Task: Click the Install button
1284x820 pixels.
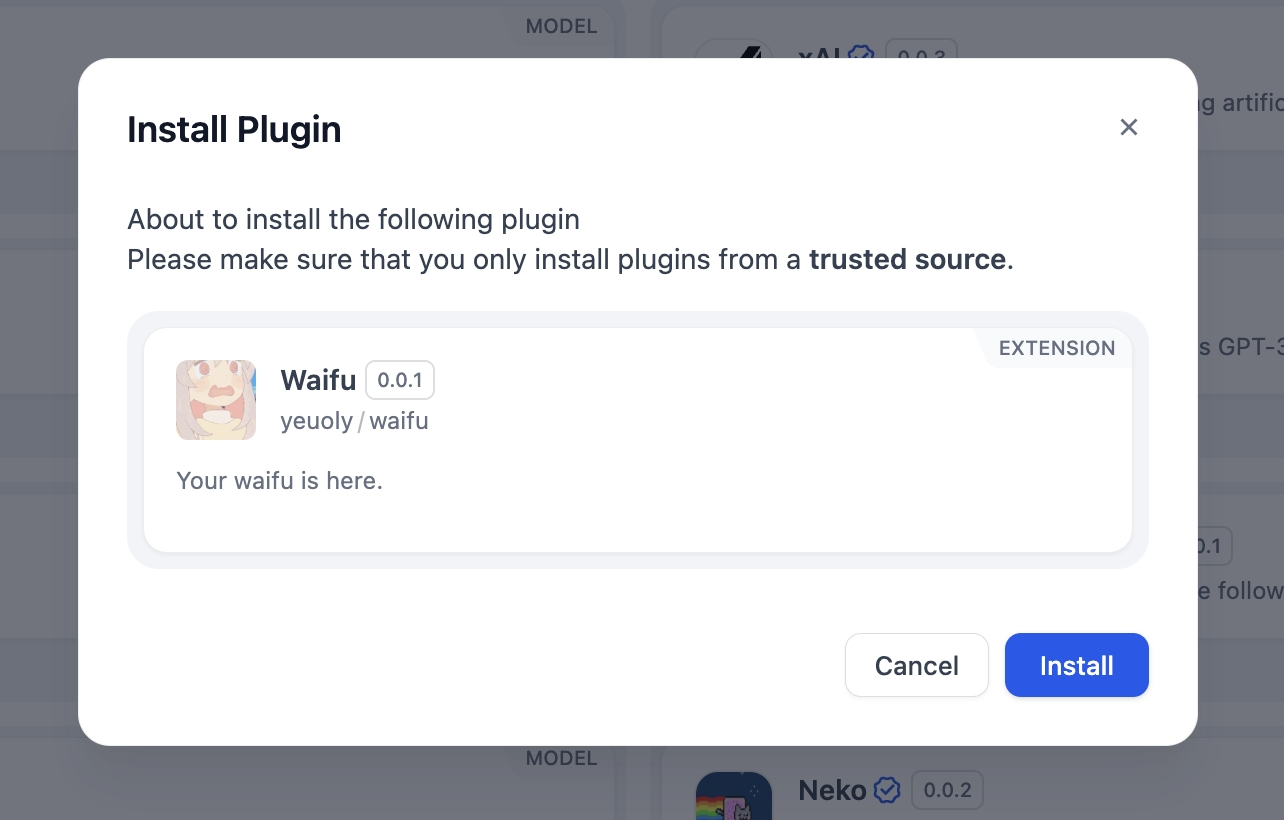Action: point(1076,665)
